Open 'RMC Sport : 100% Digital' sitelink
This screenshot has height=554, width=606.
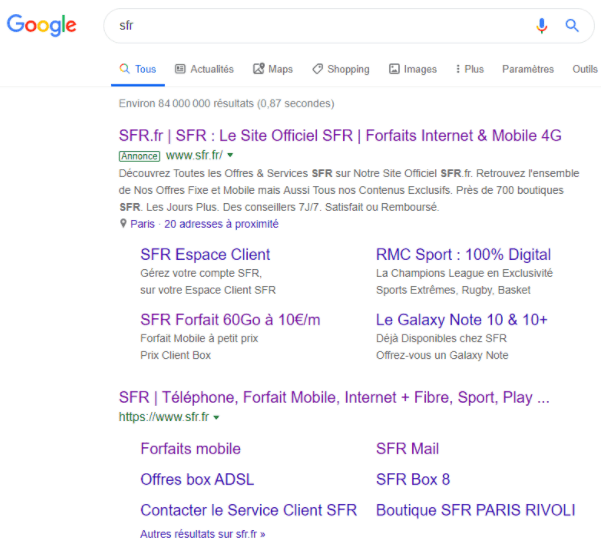[x=463, y=254]
